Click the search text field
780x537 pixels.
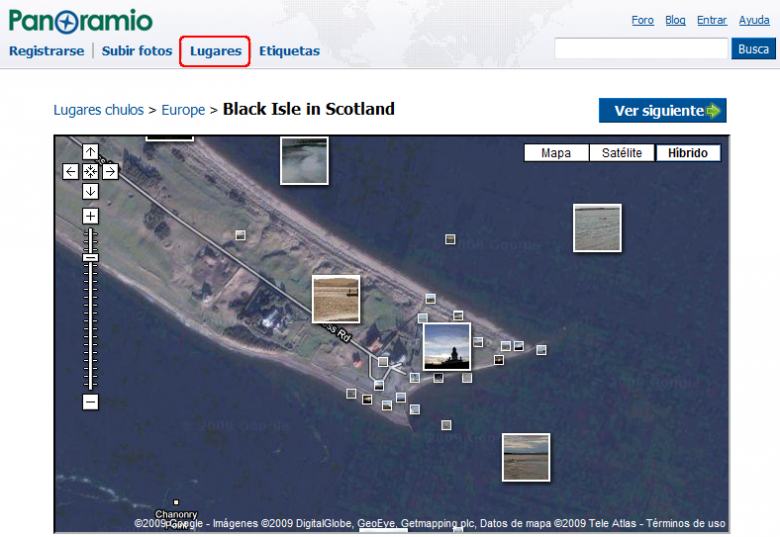pyautogui.click(x=641, y=49)
